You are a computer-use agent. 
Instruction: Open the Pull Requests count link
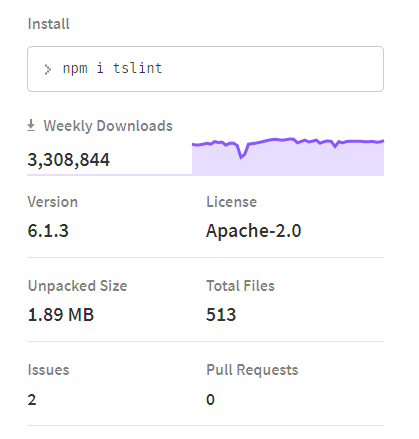click(210, 399)
